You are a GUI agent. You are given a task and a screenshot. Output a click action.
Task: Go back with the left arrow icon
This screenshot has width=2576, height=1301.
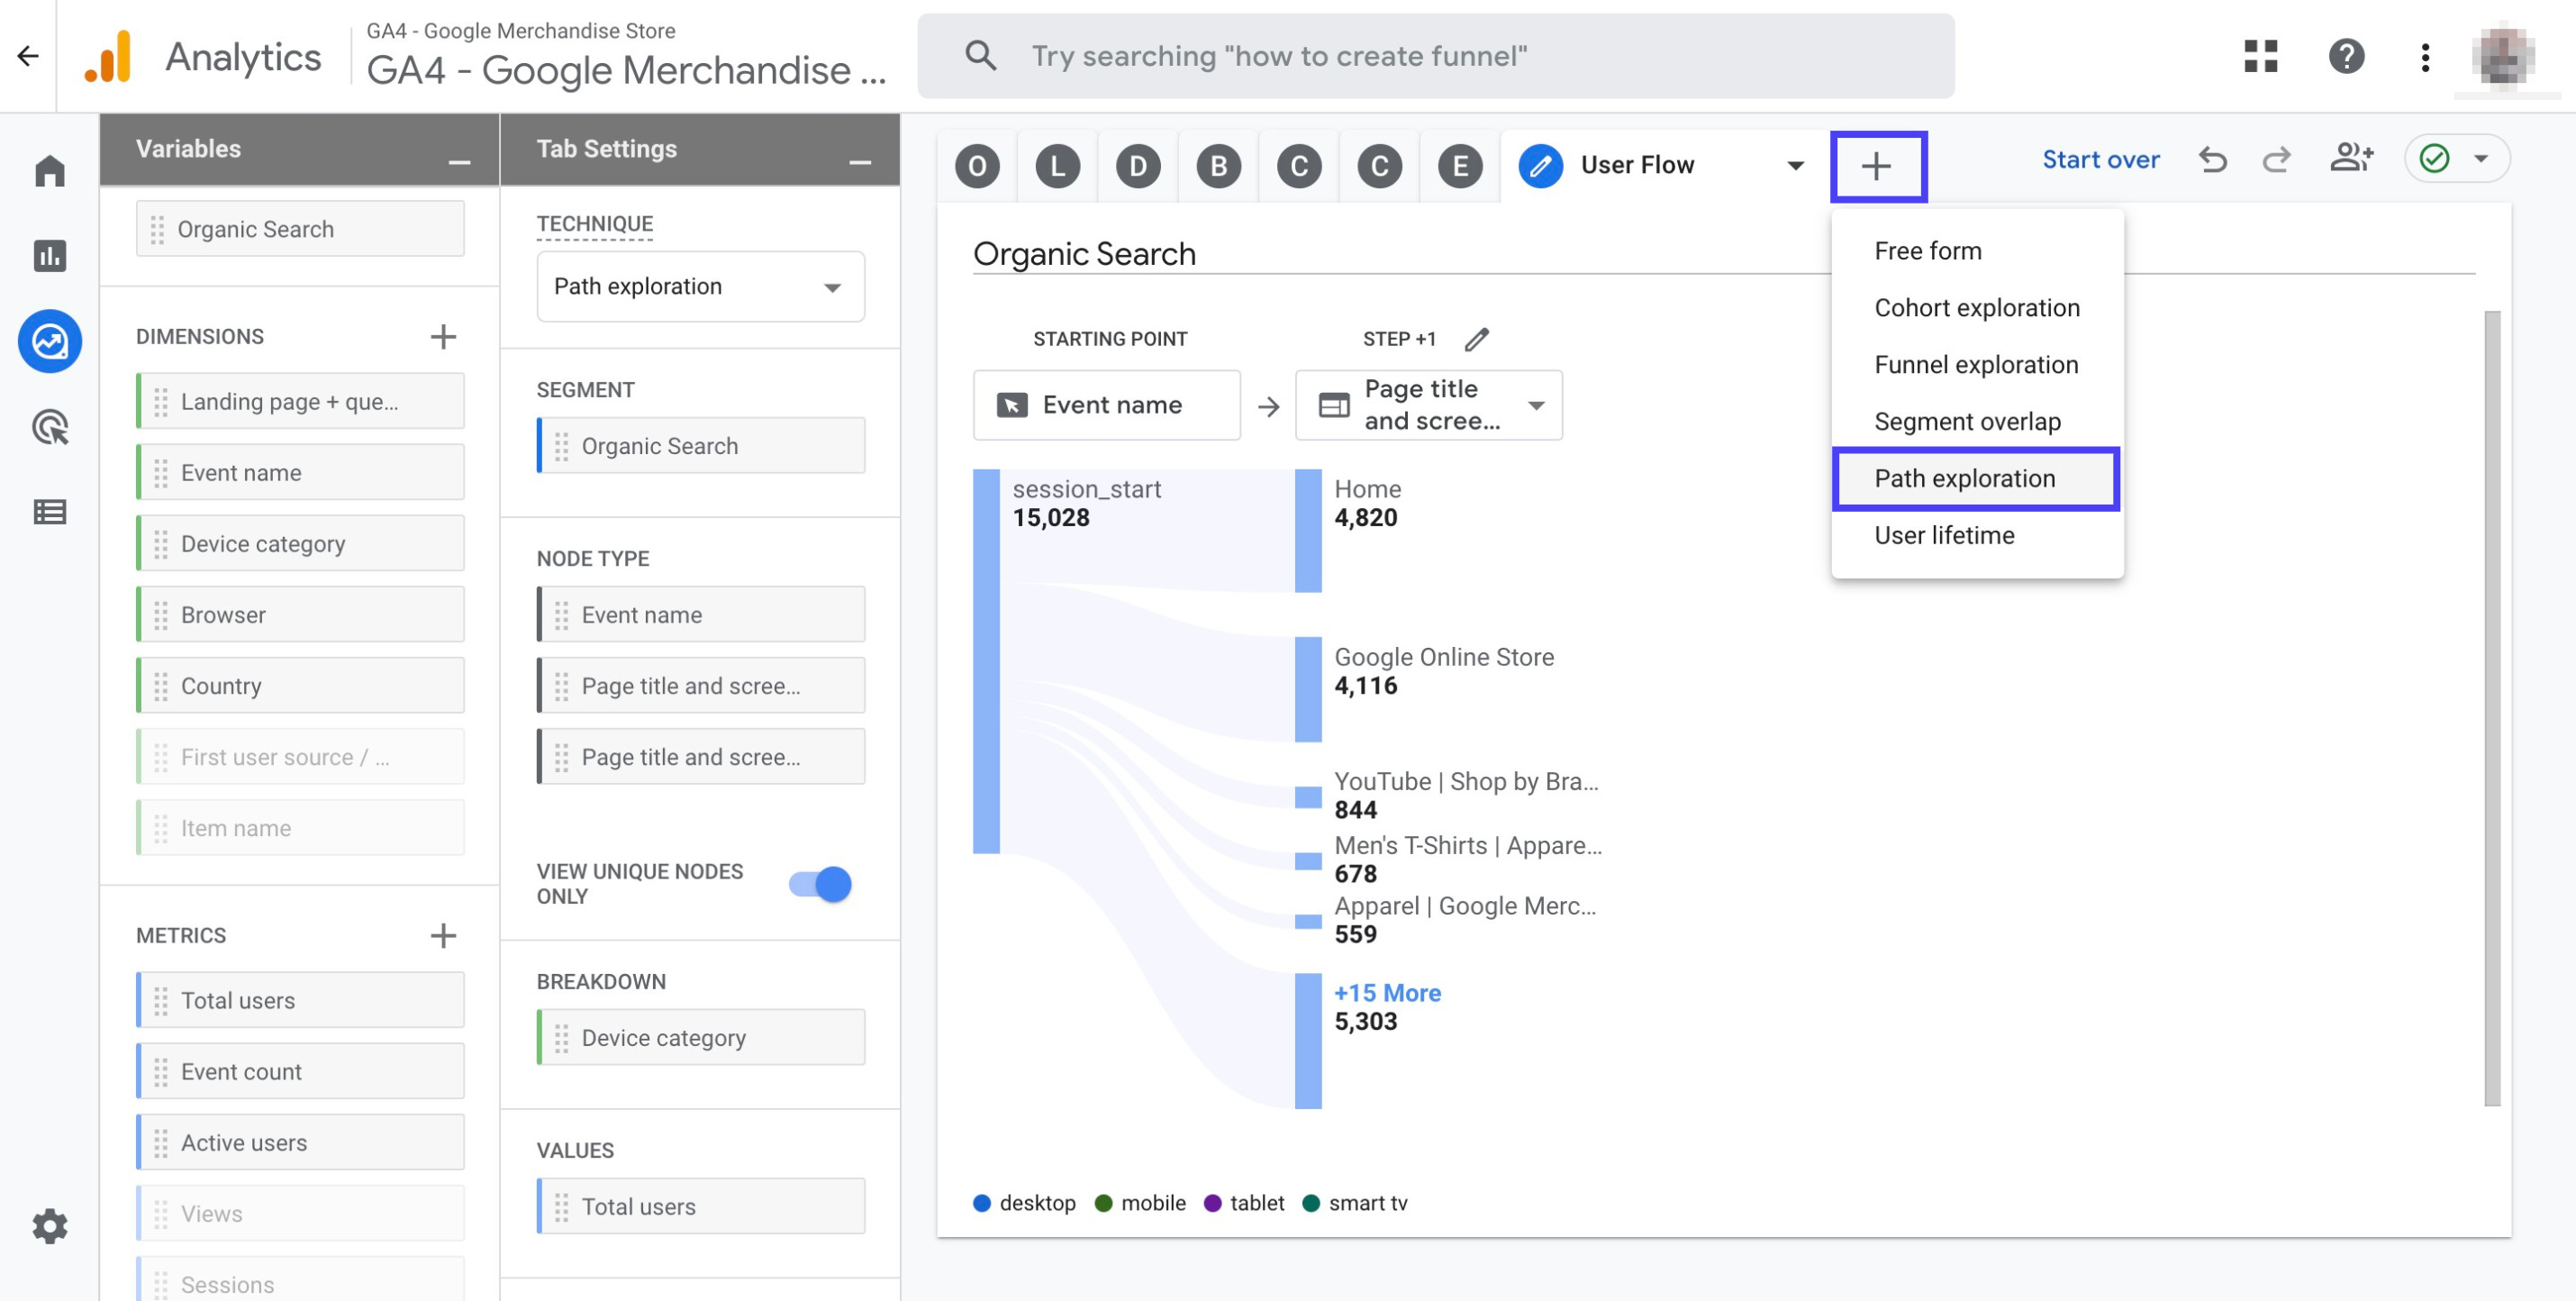[28, 56]
